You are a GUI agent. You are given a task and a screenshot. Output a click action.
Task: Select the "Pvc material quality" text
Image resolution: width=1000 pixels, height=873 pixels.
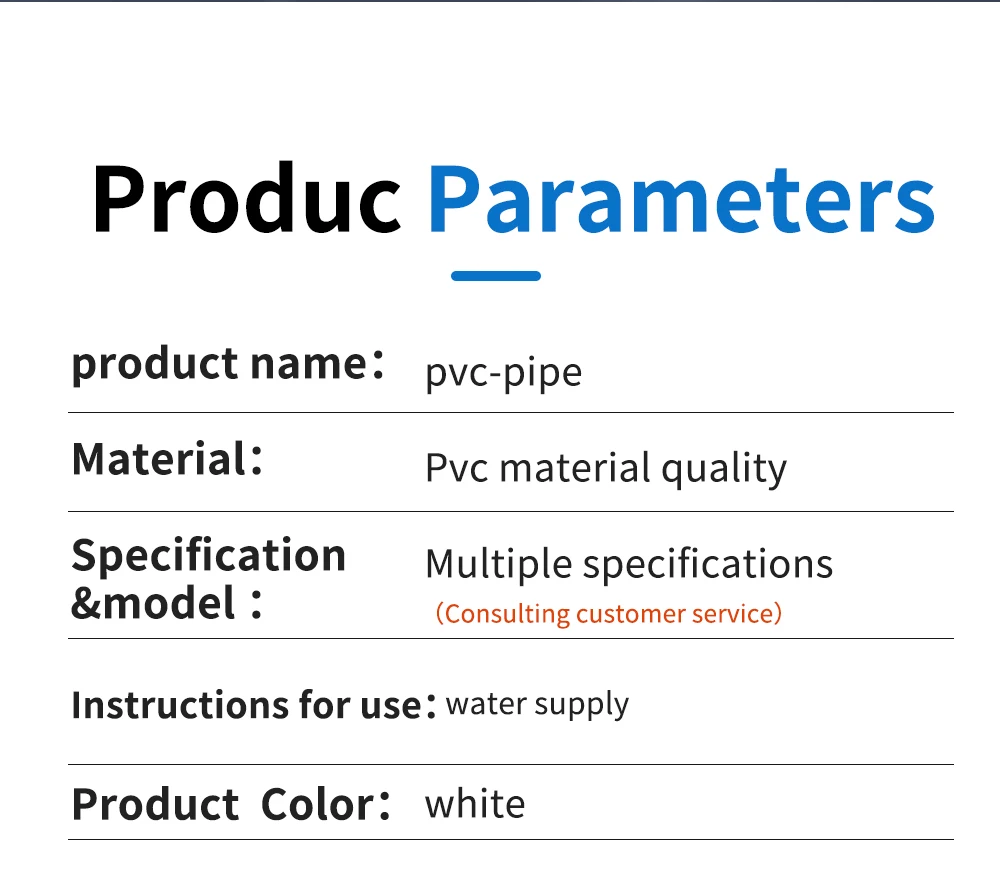pos(606,468)
